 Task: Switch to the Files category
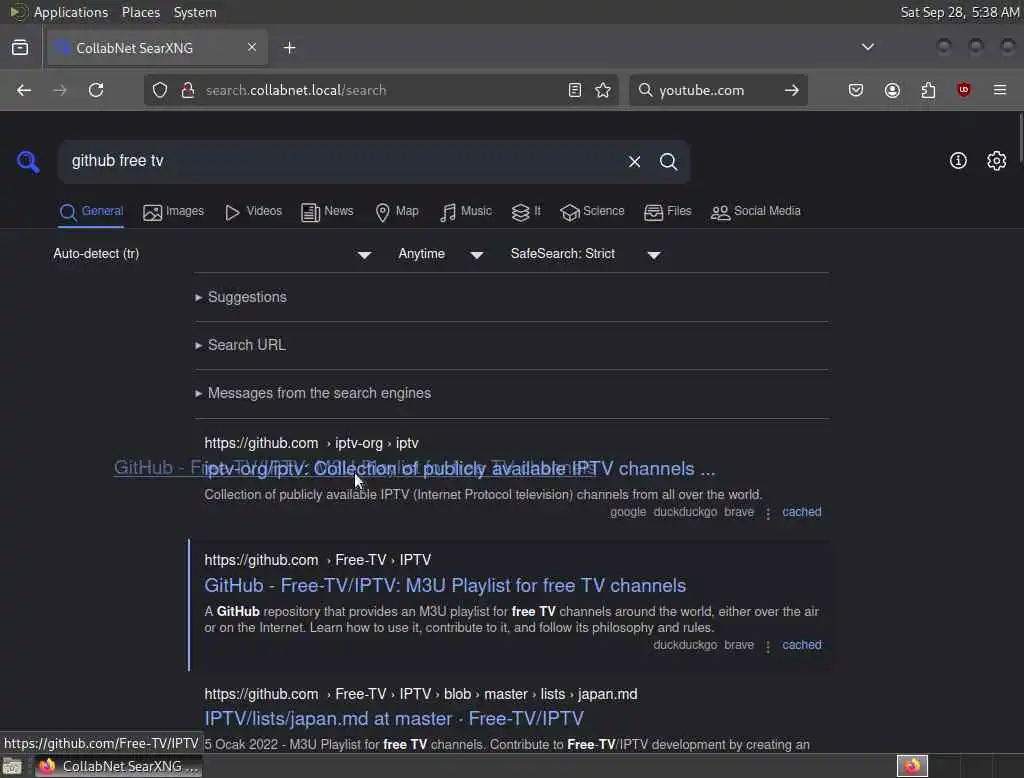667,212
